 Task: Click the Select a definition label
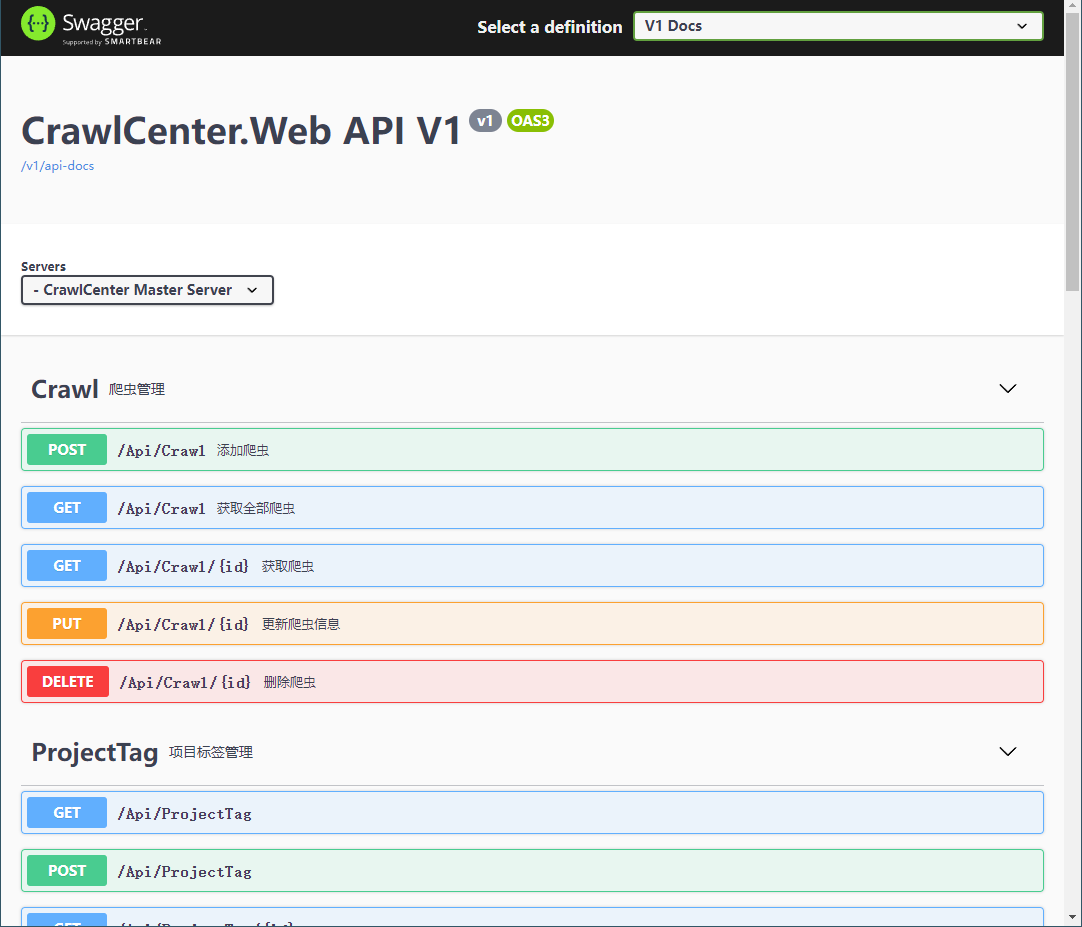[550, 27]
